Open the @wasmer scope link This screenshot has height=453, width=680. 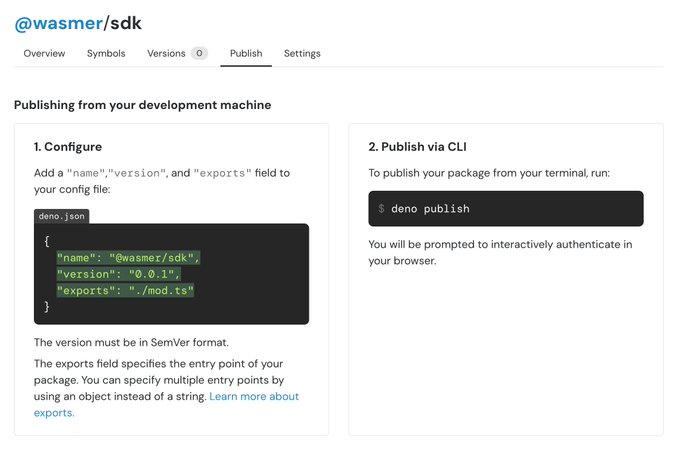(58, 24)
